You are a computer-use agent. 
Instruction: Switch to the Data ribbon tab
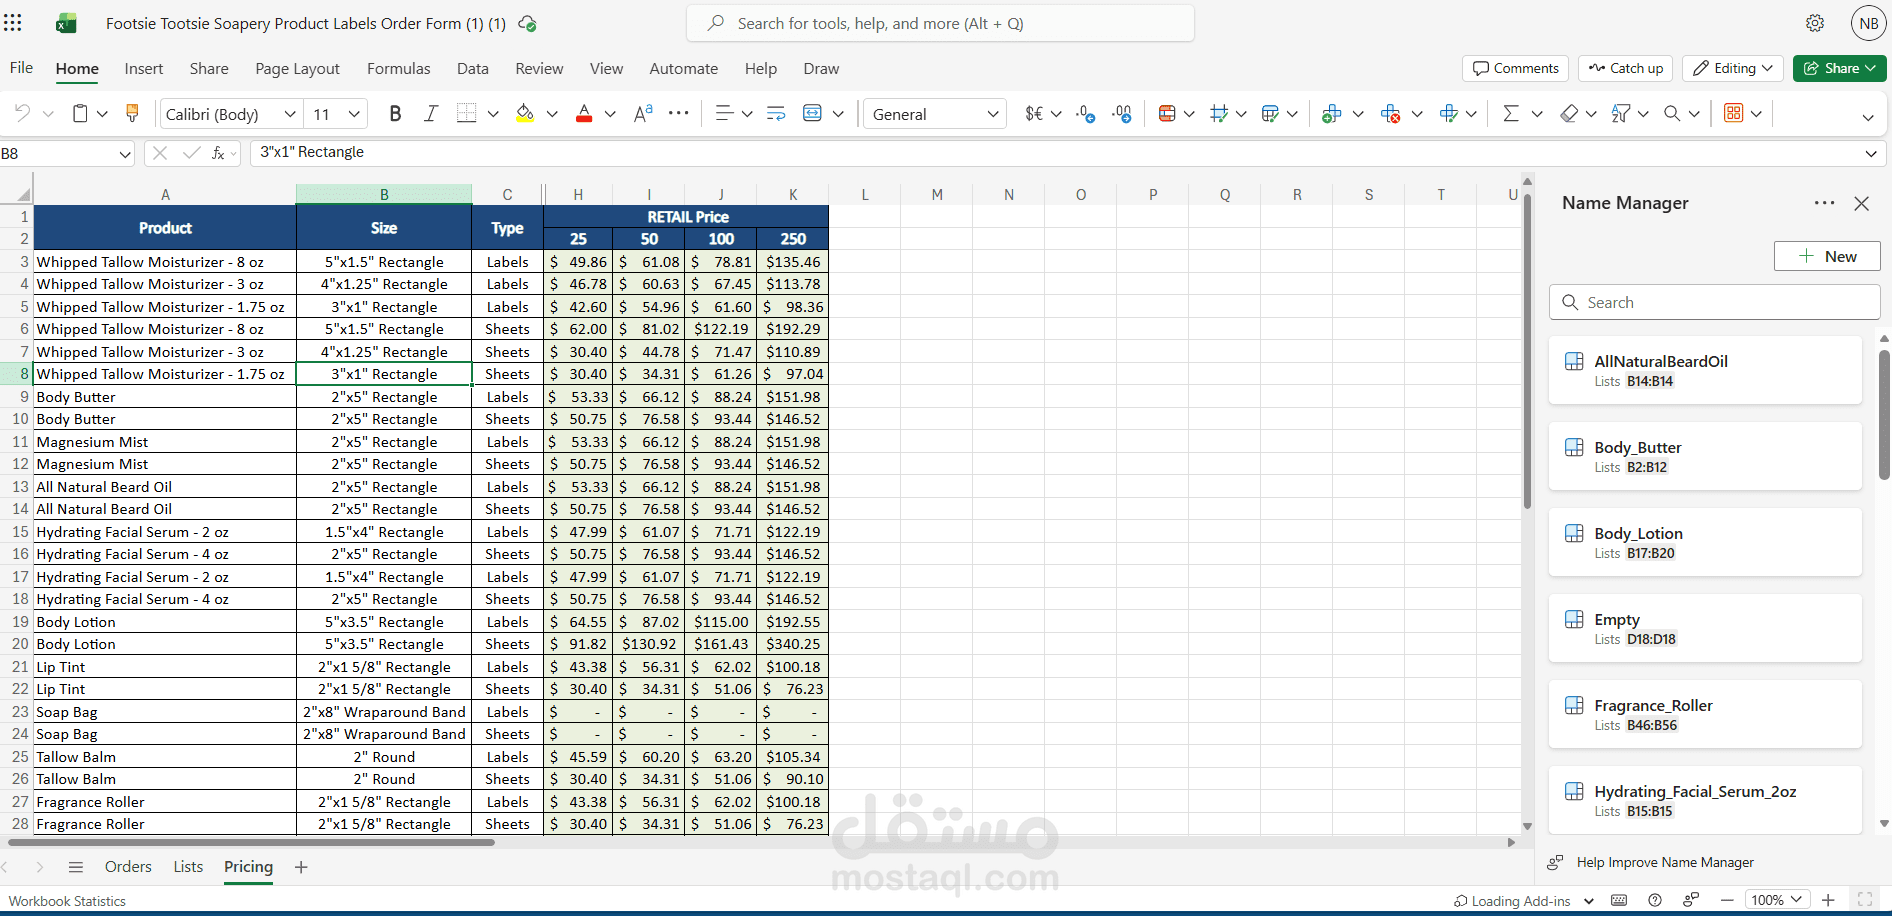[473, 68]
